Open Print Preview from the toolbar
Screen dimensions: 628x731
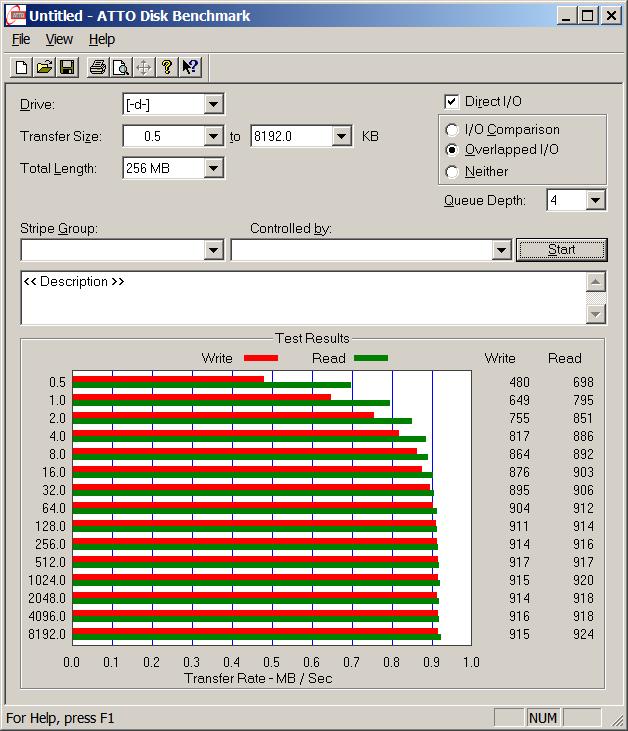tap(121, 67)
